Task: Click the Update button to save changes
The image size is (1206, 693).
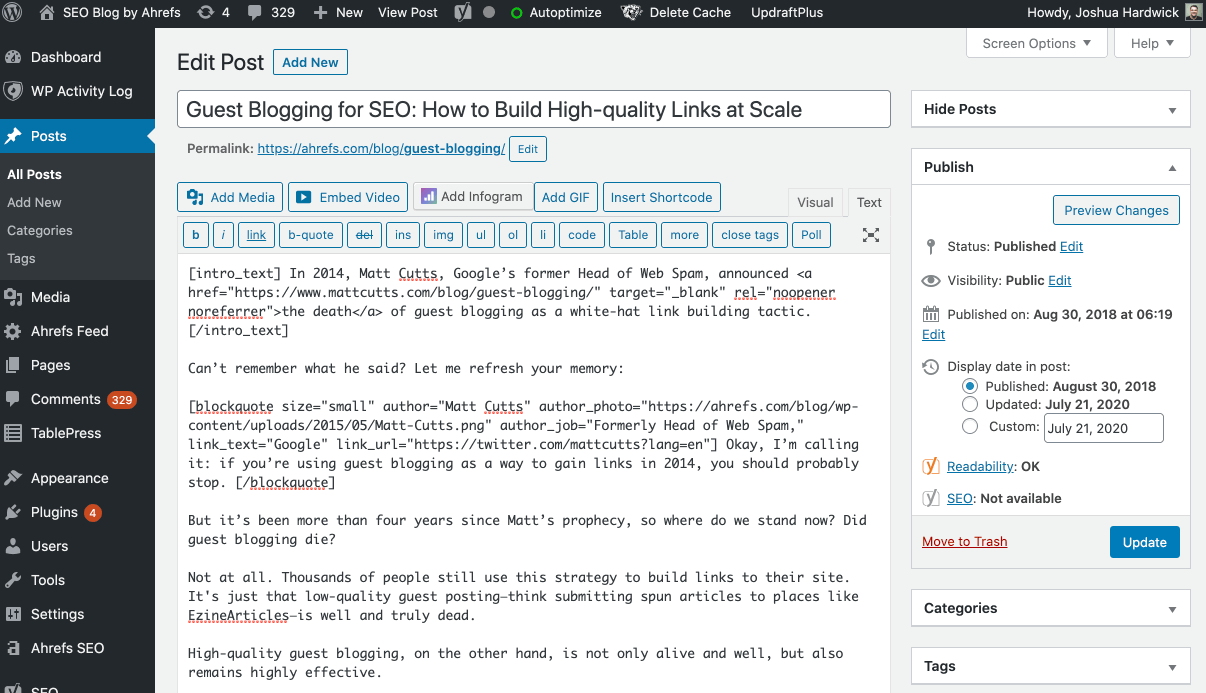Action: pyautogui.click(x=1144, y=541)
